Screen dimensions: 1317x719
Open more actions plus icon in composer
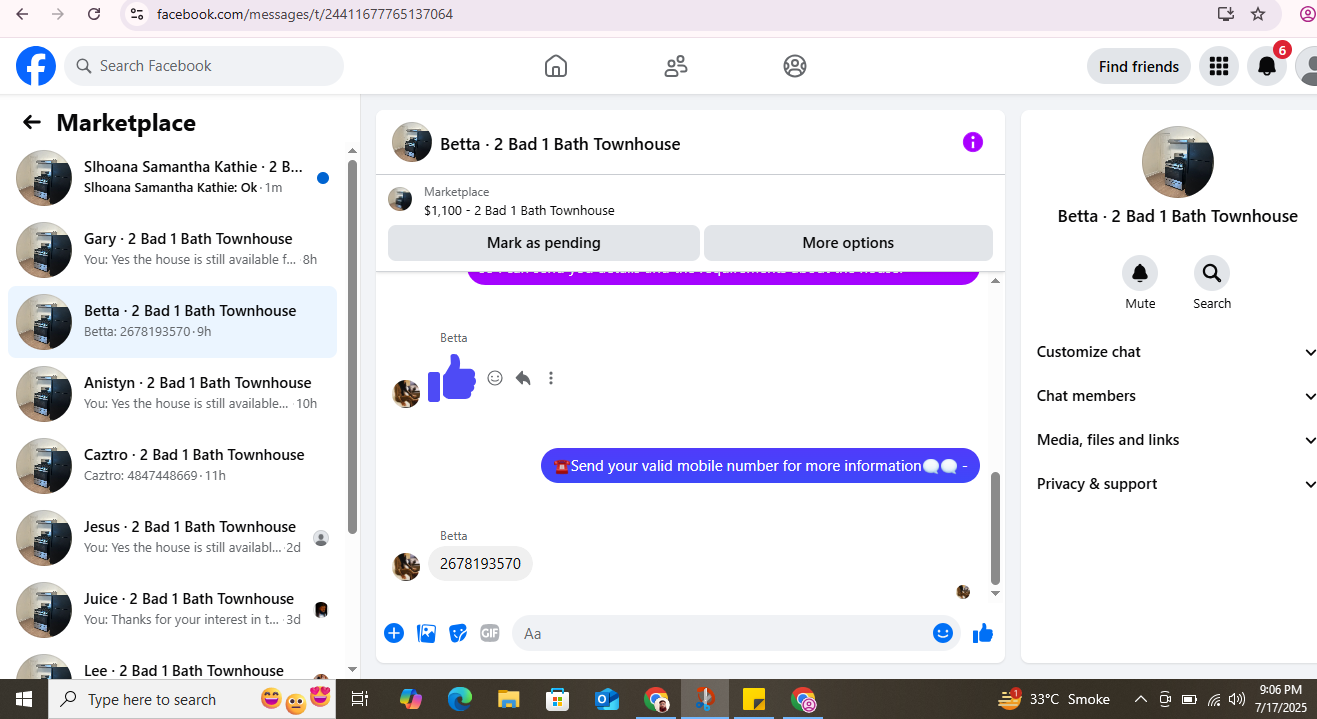394,633
